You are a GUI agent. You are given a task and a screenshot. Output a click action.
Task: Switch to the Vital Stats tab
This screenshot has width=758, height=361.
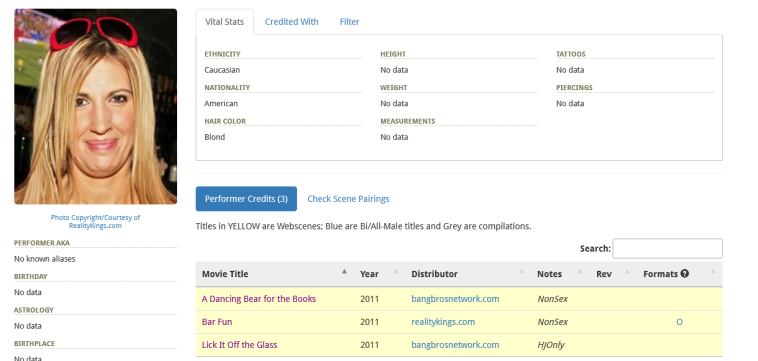point(224,22)
